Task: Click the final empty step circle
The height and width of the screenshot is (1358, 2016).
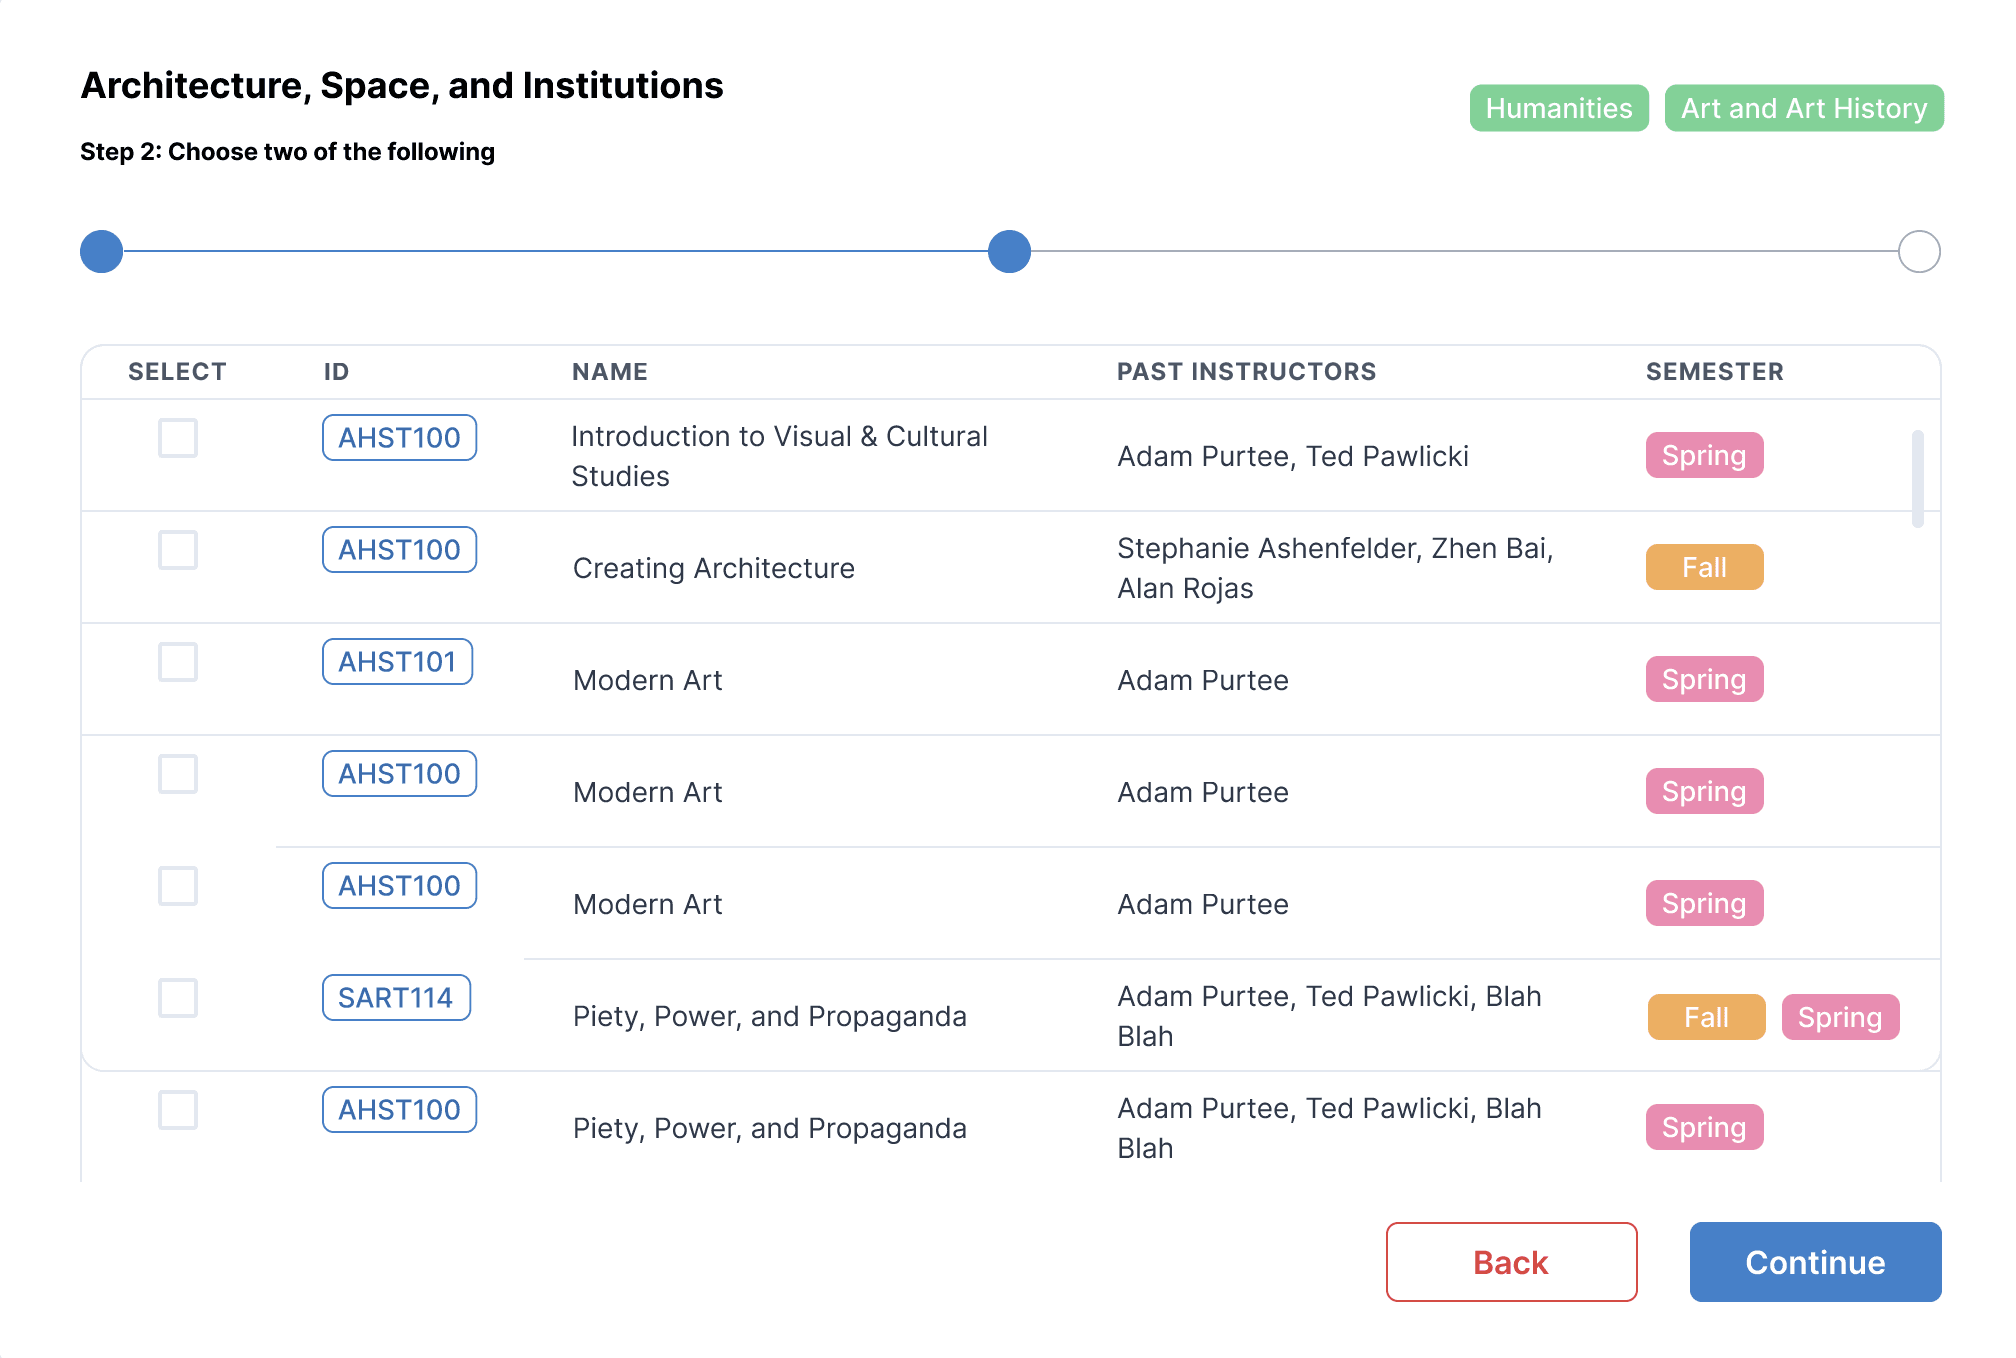Action: [1918, 251]
